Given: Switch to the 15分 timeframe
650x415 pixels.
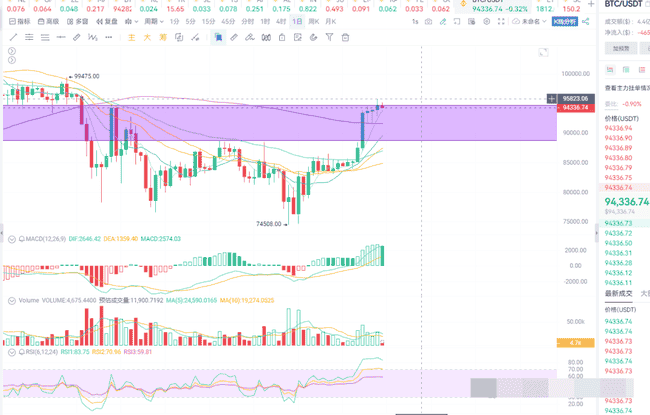Looking at the screenshot, I should tap(207, 20).
